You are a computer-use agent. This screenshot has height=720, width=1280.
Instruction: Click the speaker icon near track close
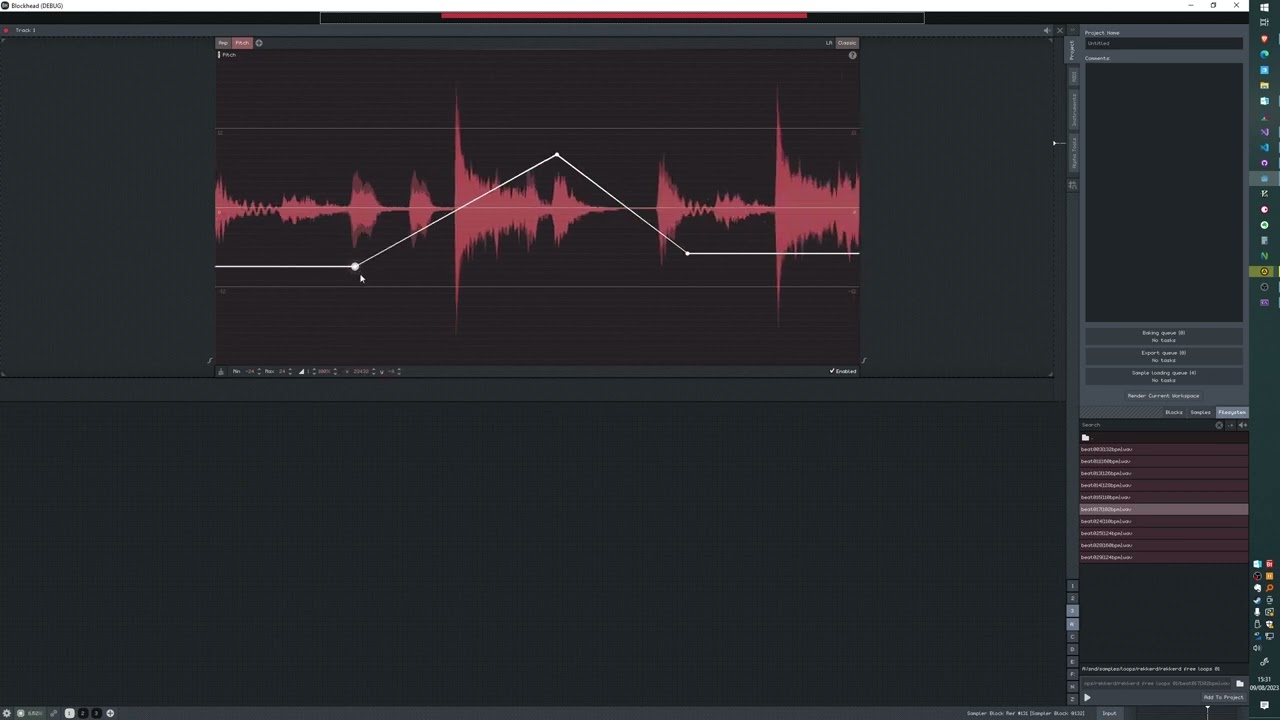1047,30
